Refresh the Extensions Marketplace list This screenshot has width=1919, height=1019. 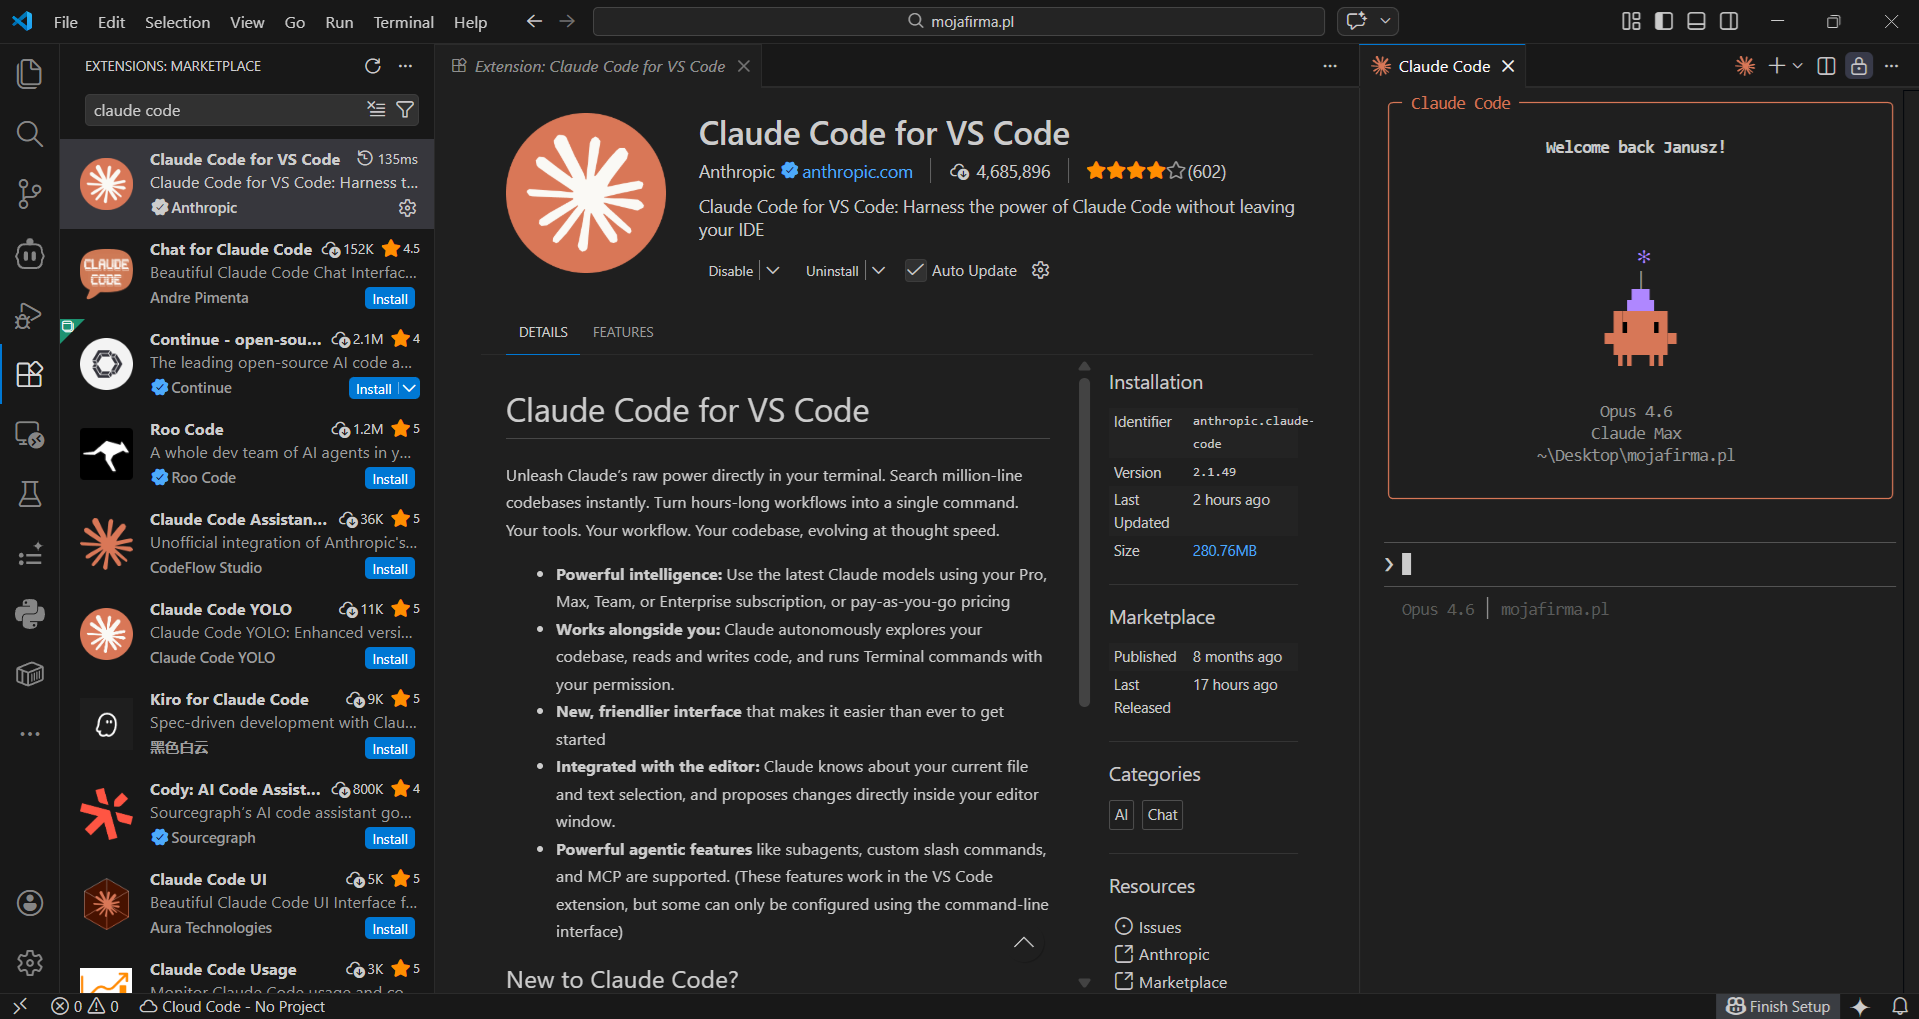(x=372, y=66)
